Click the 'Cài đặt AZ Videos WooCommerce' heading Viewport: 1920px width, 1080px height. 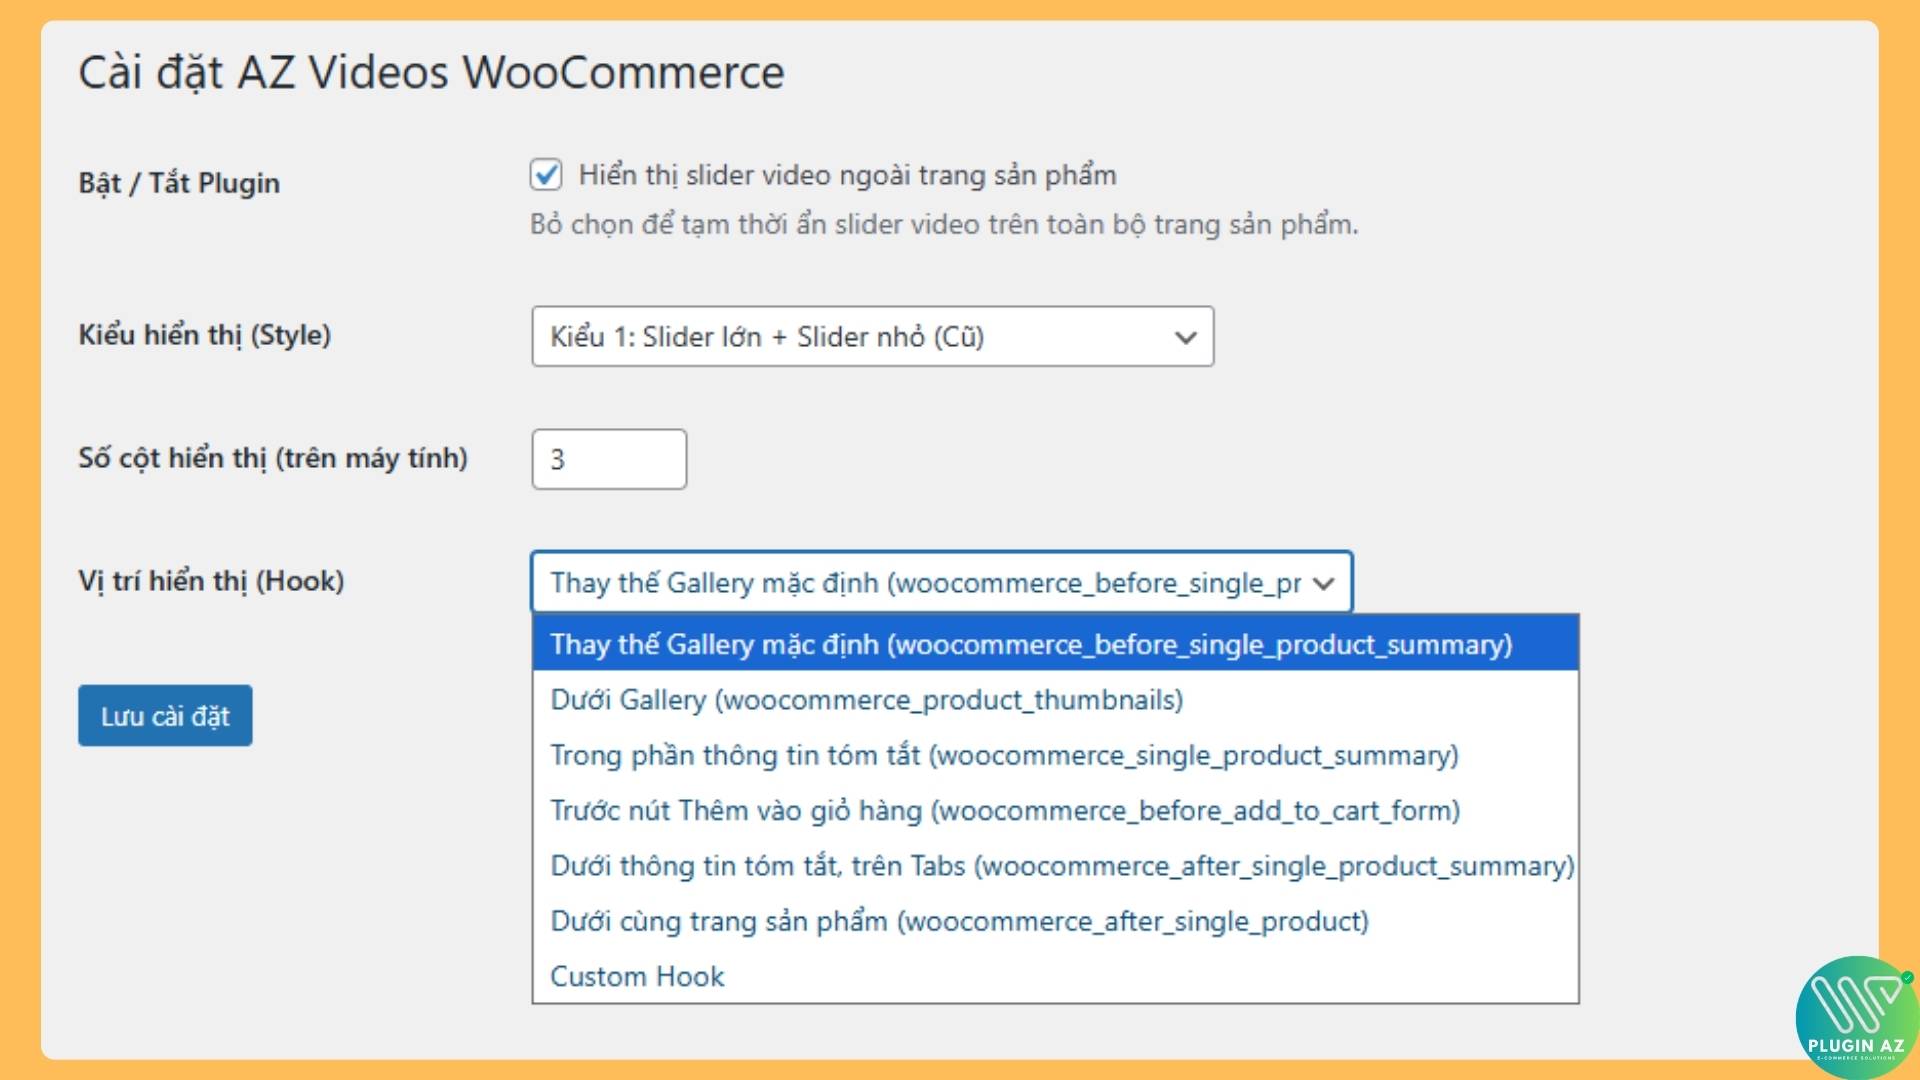pos(432,70)
